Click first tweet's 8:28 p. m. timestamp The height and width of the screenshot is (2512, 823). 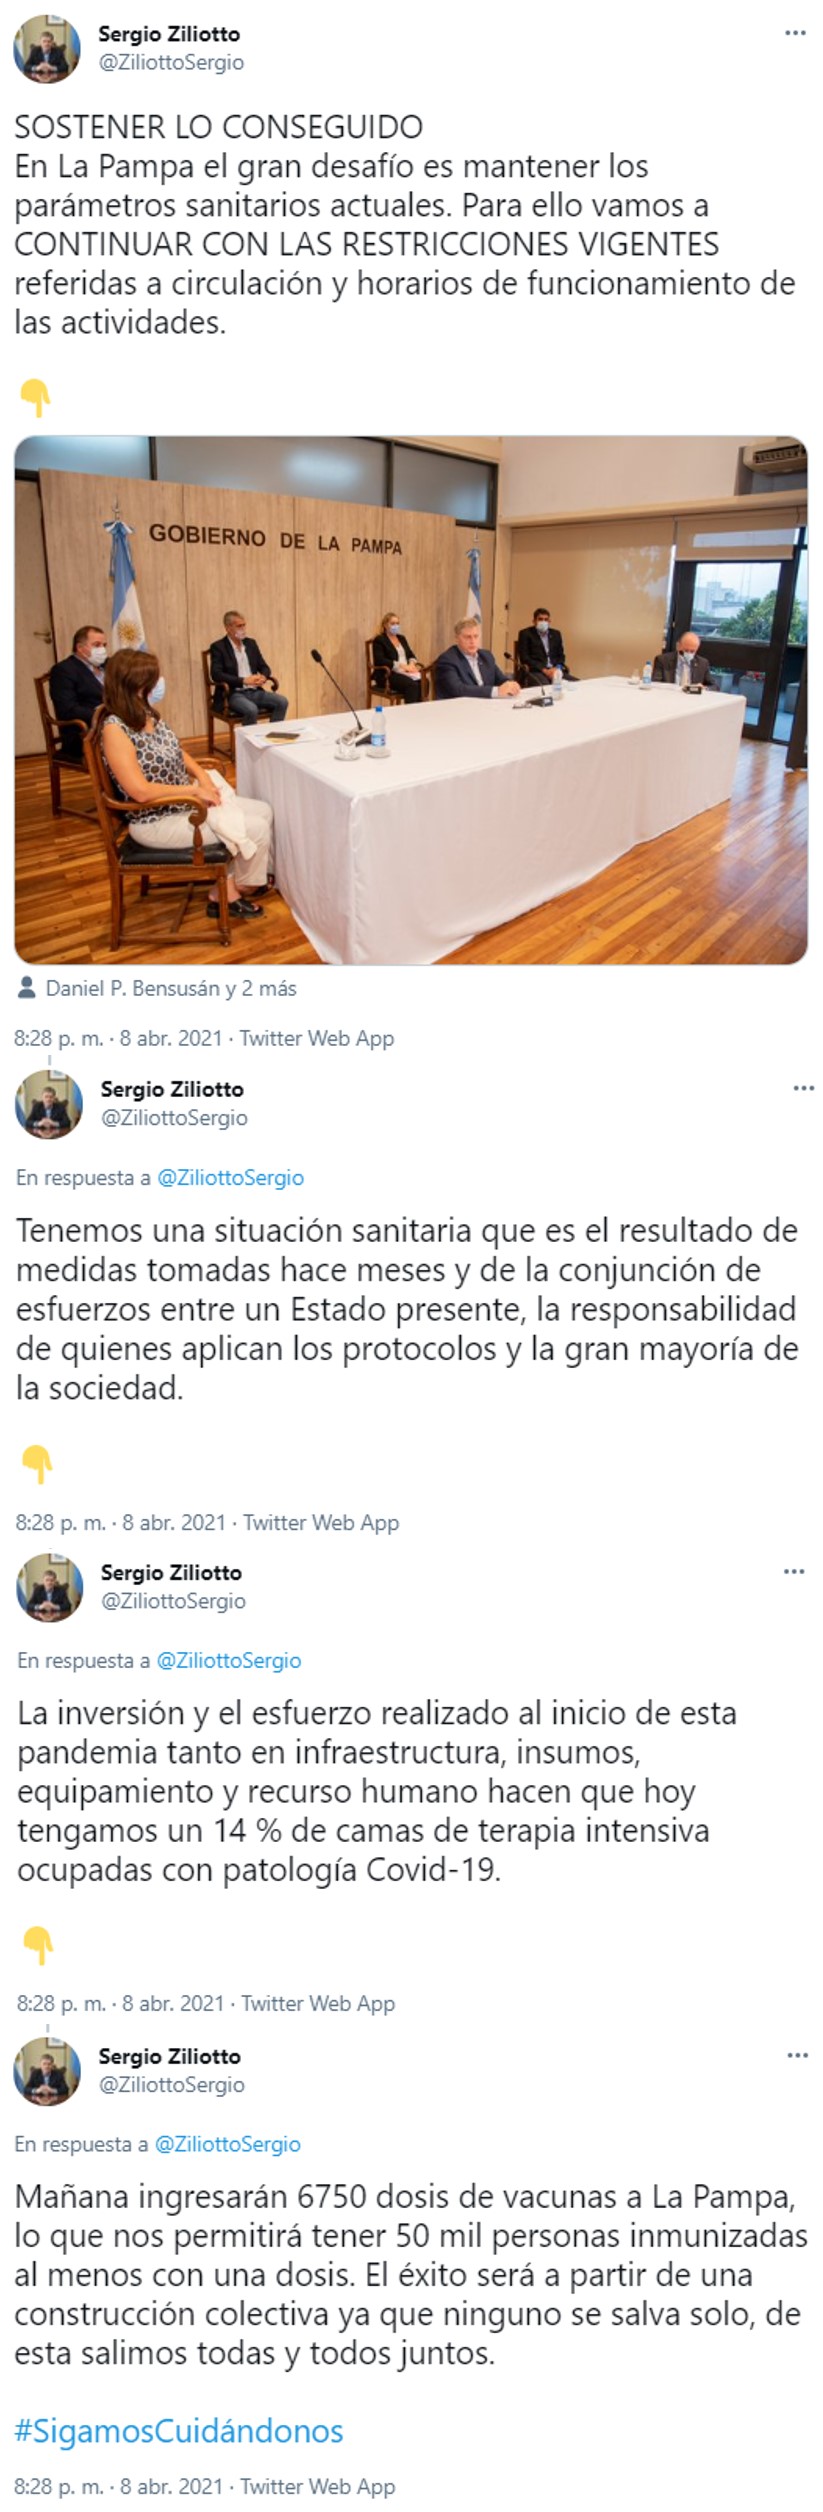click(59, 1039)
